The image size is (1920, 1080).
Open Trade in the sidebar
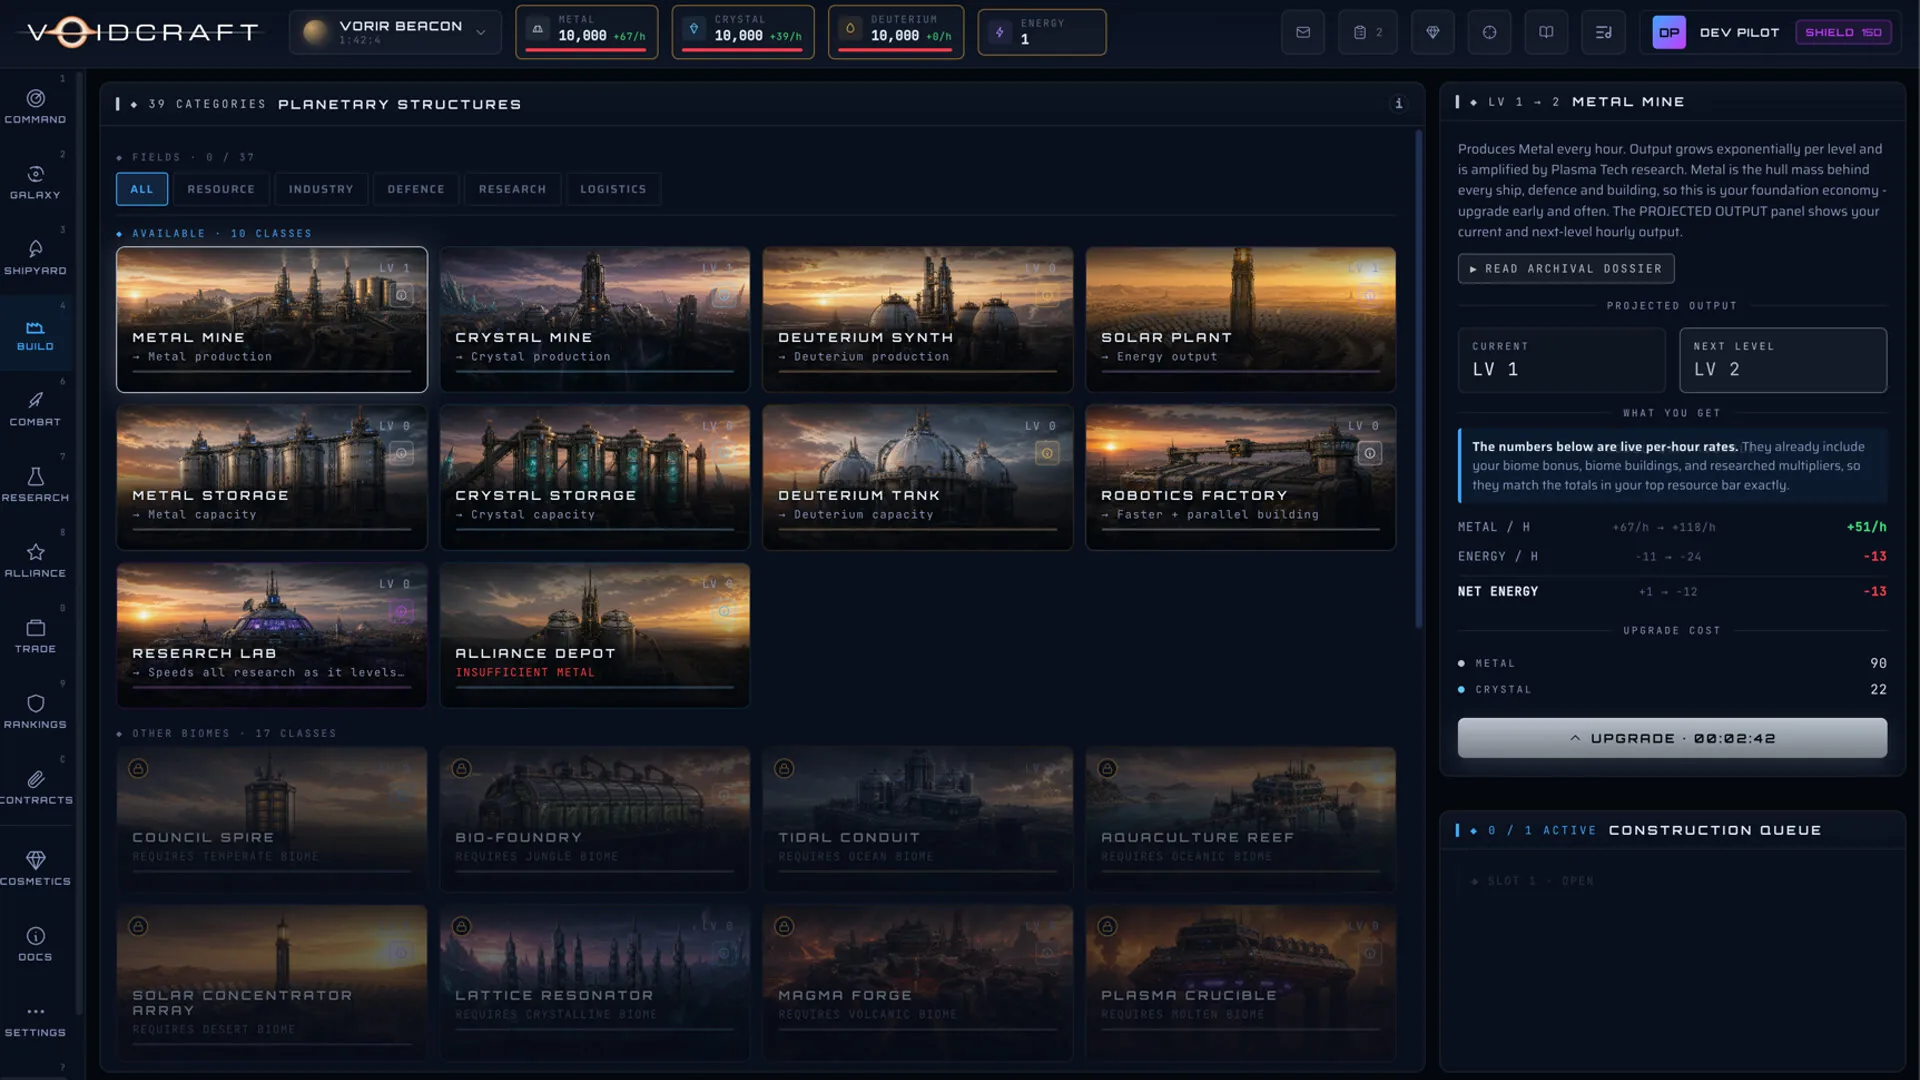pos(36,637)
